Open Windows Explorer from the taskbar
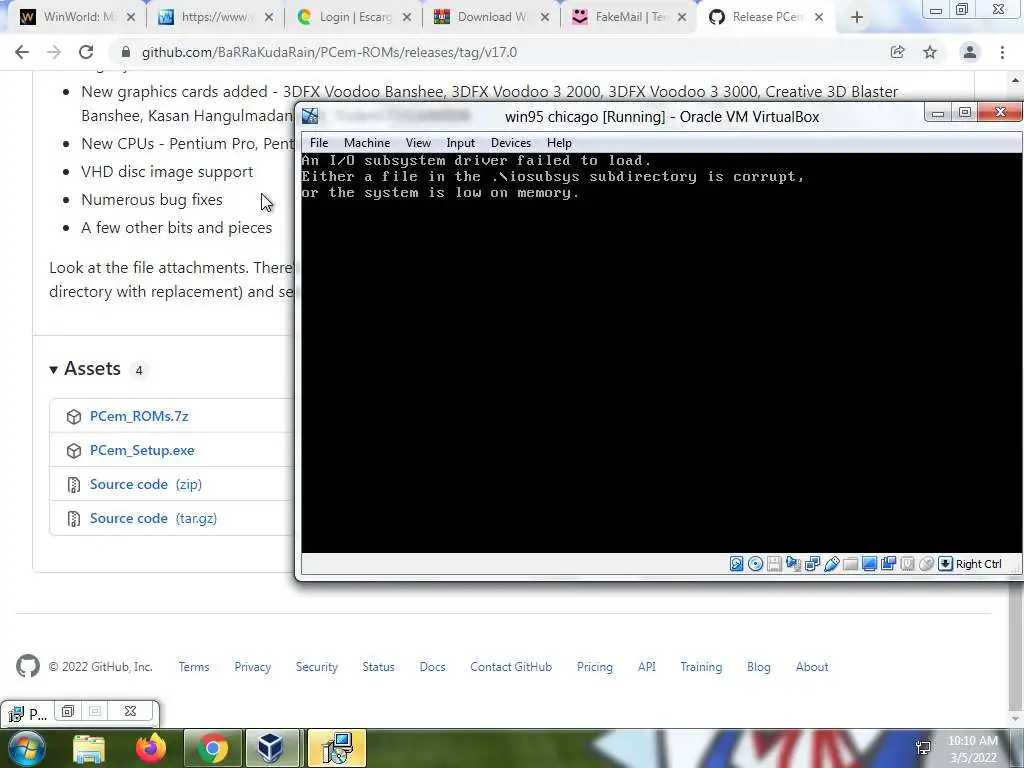 pyautogui.click(x=89, y=748)
